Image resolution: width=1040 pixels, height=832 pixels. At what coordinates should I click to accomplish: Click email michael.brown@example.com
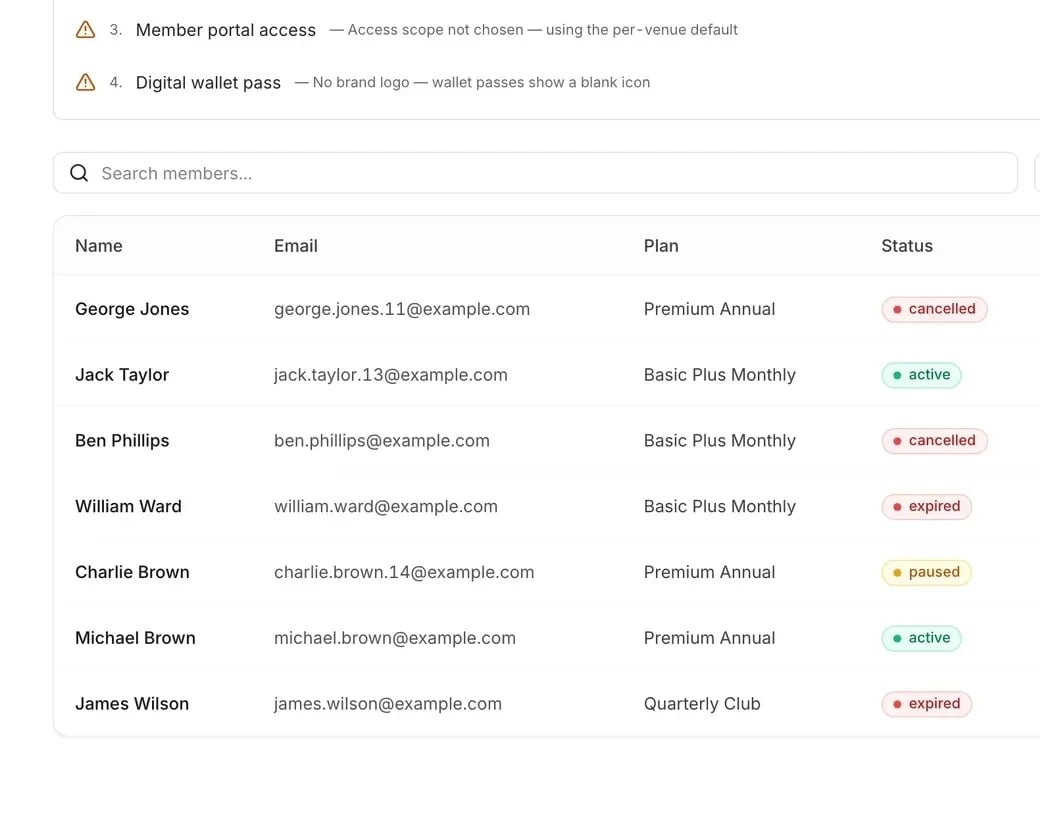pos(395,638)
